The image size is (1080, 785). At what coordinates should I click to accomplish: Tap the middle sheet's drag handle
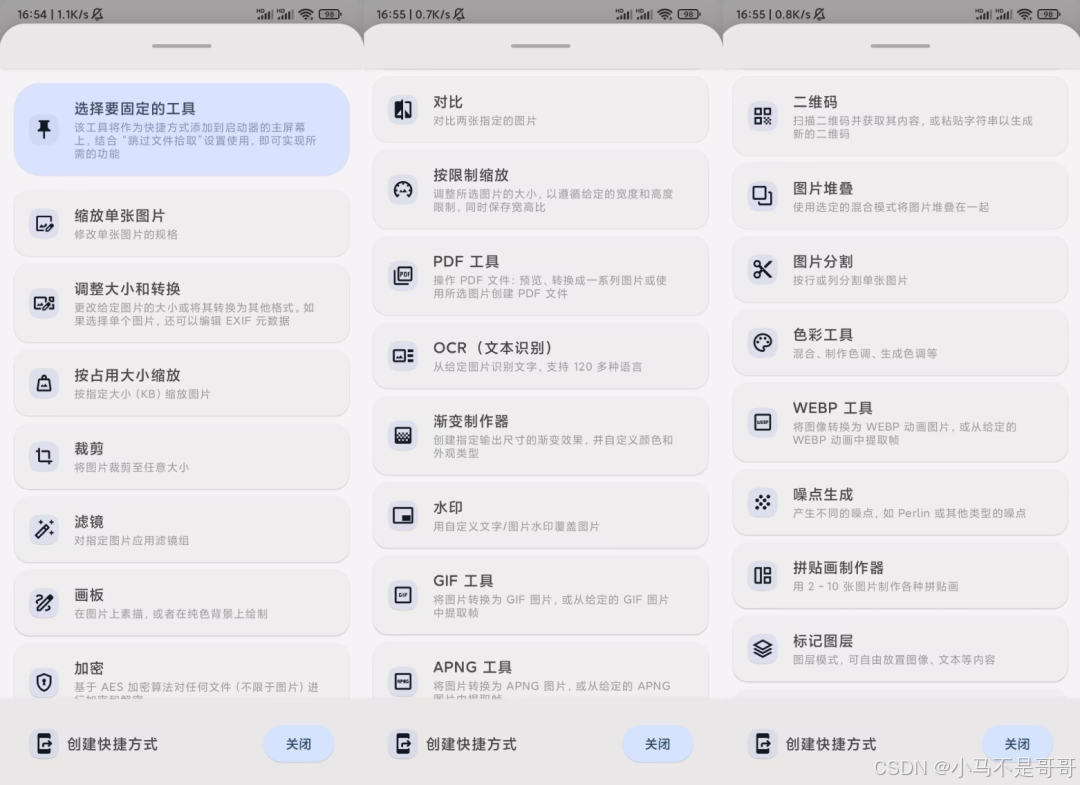pyautogui.click(x=541, y=46)
